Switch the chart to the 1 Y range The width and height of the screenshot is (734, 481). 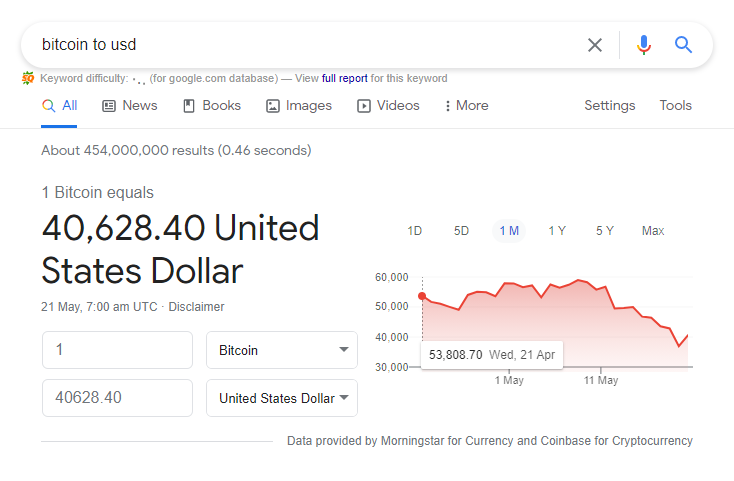(x=557, y=231)
